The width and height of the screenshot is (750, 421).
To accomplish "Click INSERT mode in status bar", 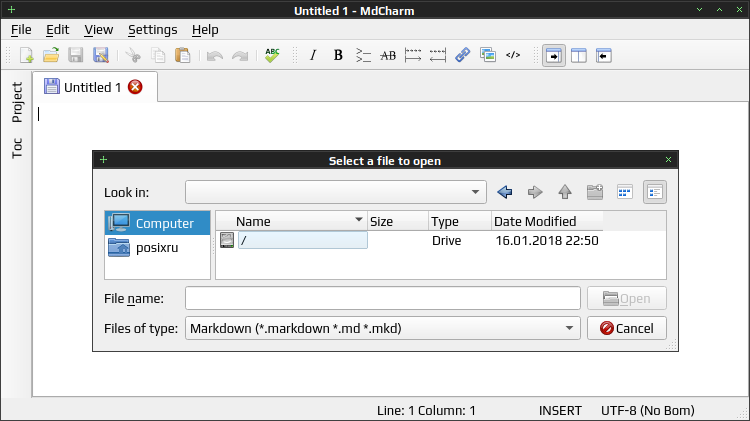I will click(x=560, y=410).
